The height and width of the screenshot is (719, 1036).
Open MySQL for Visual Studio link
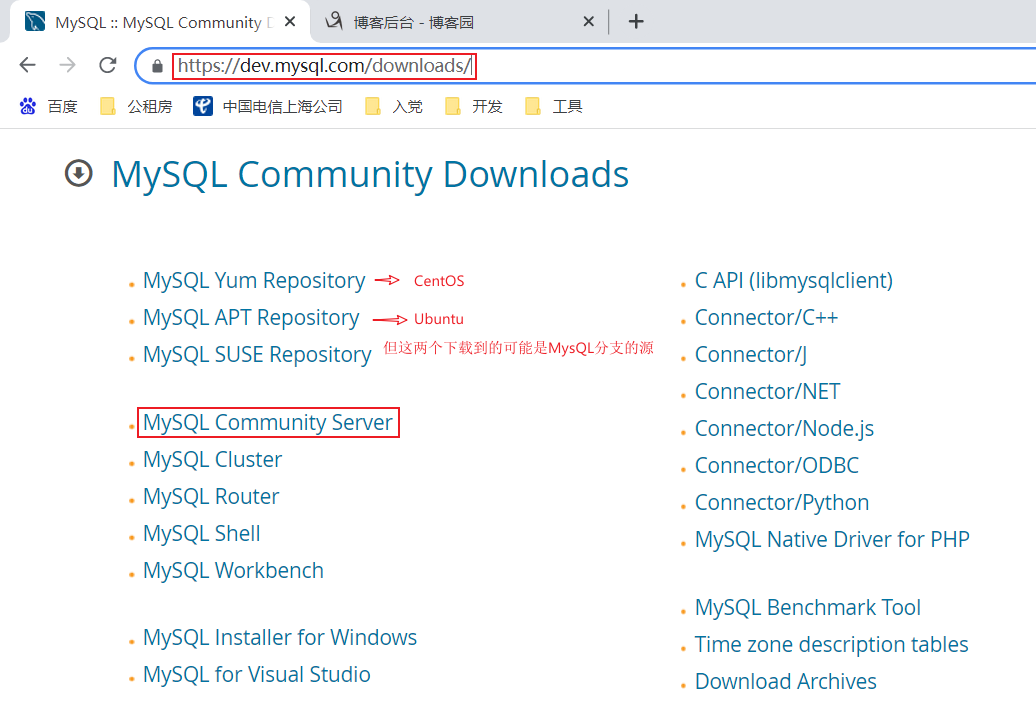[256, 674]
